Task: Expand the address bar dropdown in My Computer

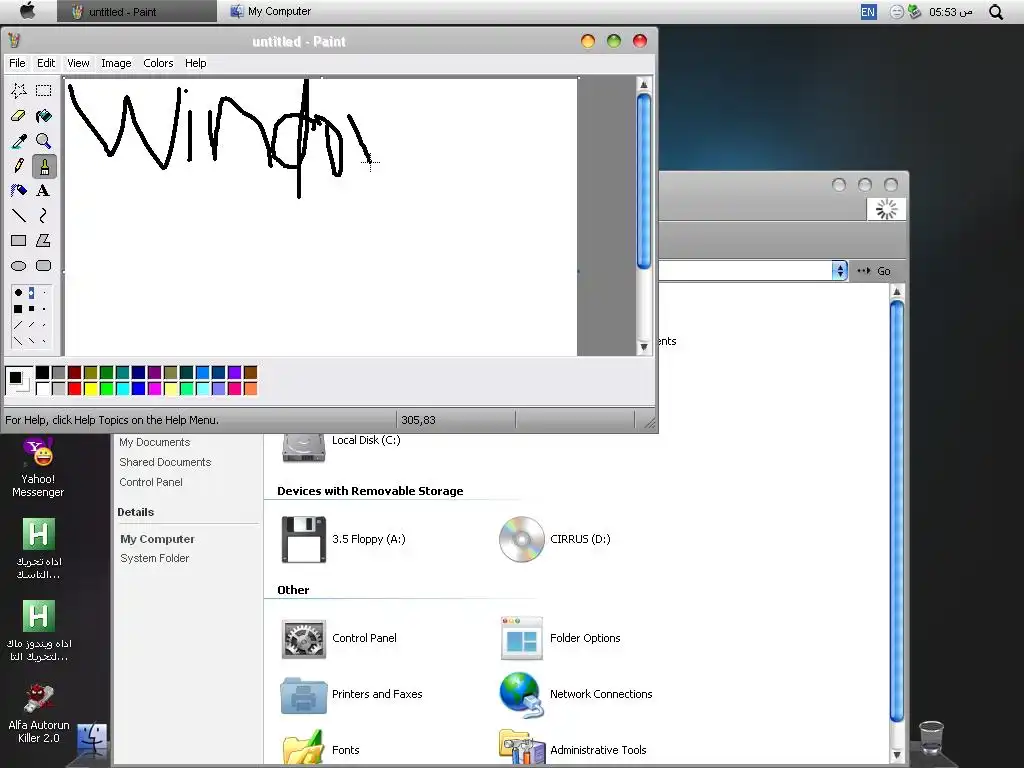Action: tap(839, 270)
